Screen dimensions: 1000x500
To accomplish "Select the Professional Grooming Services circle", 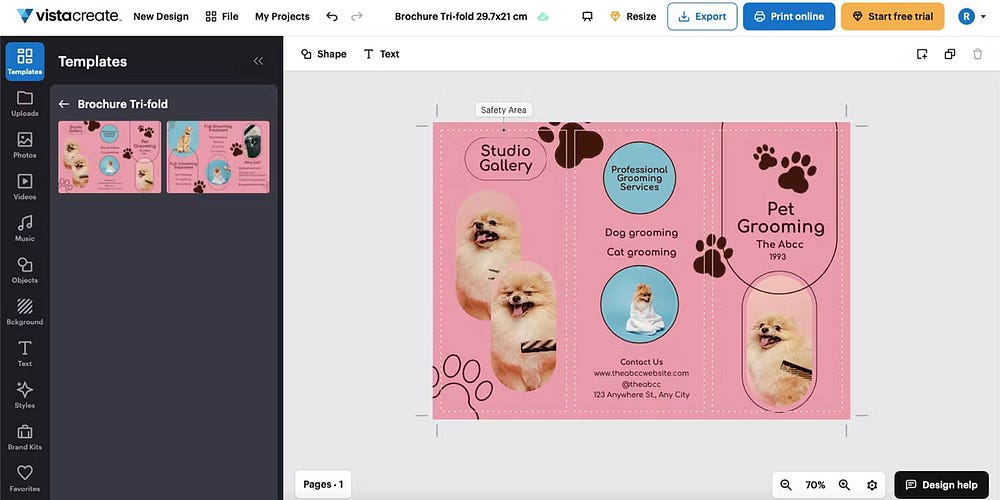I will 639,178.
